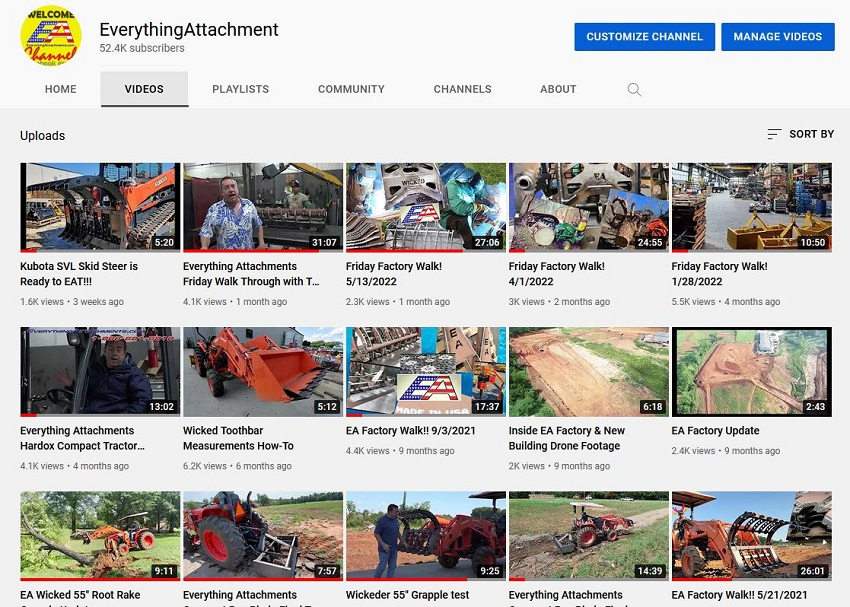This screenshot has width=850, height=607.
Task: Switch to the Home tab
Action: [60, 89]
